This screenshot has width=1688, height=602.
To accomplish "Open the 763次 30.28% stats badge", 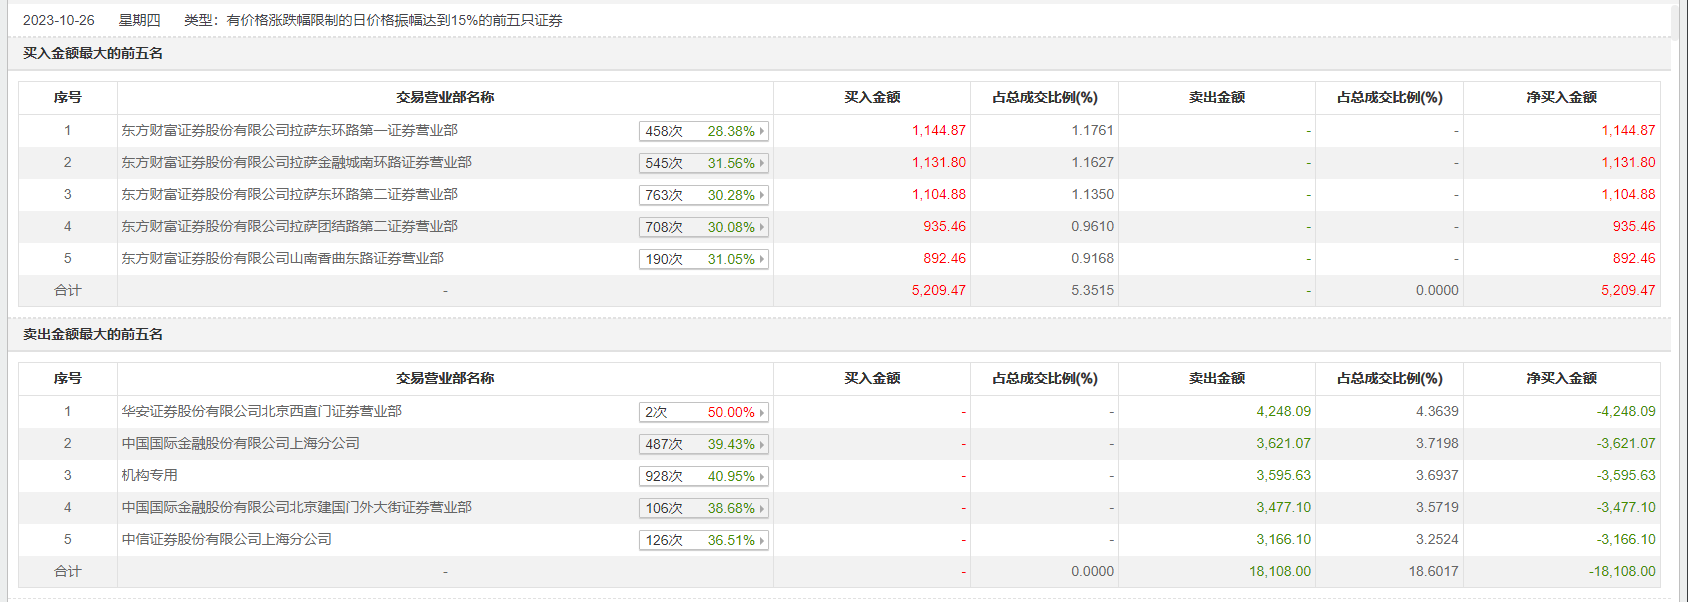I will point(704,195).
